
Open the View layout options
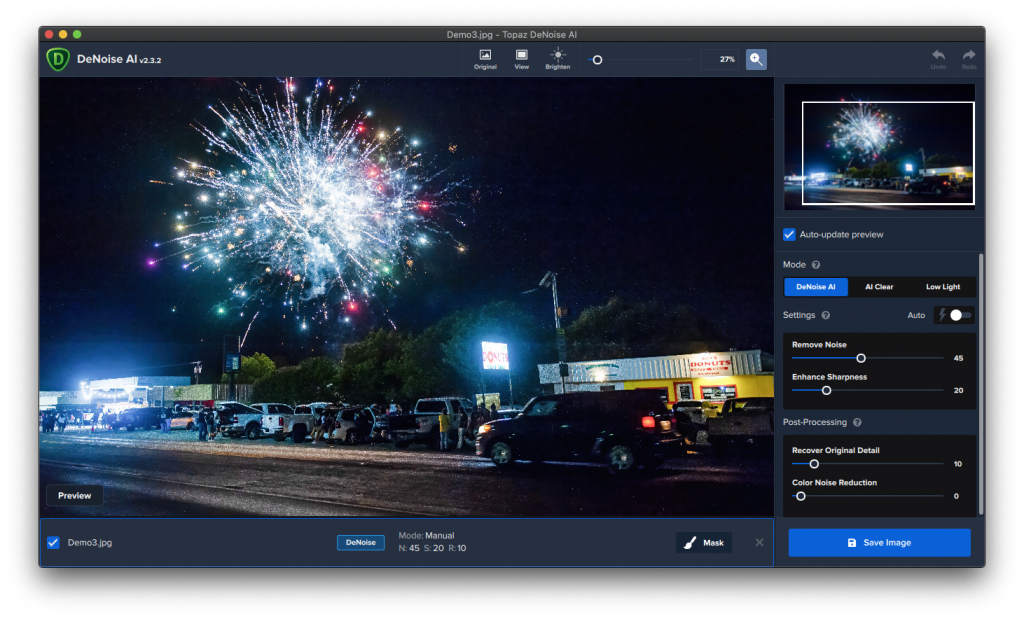[x=521, y=59]
